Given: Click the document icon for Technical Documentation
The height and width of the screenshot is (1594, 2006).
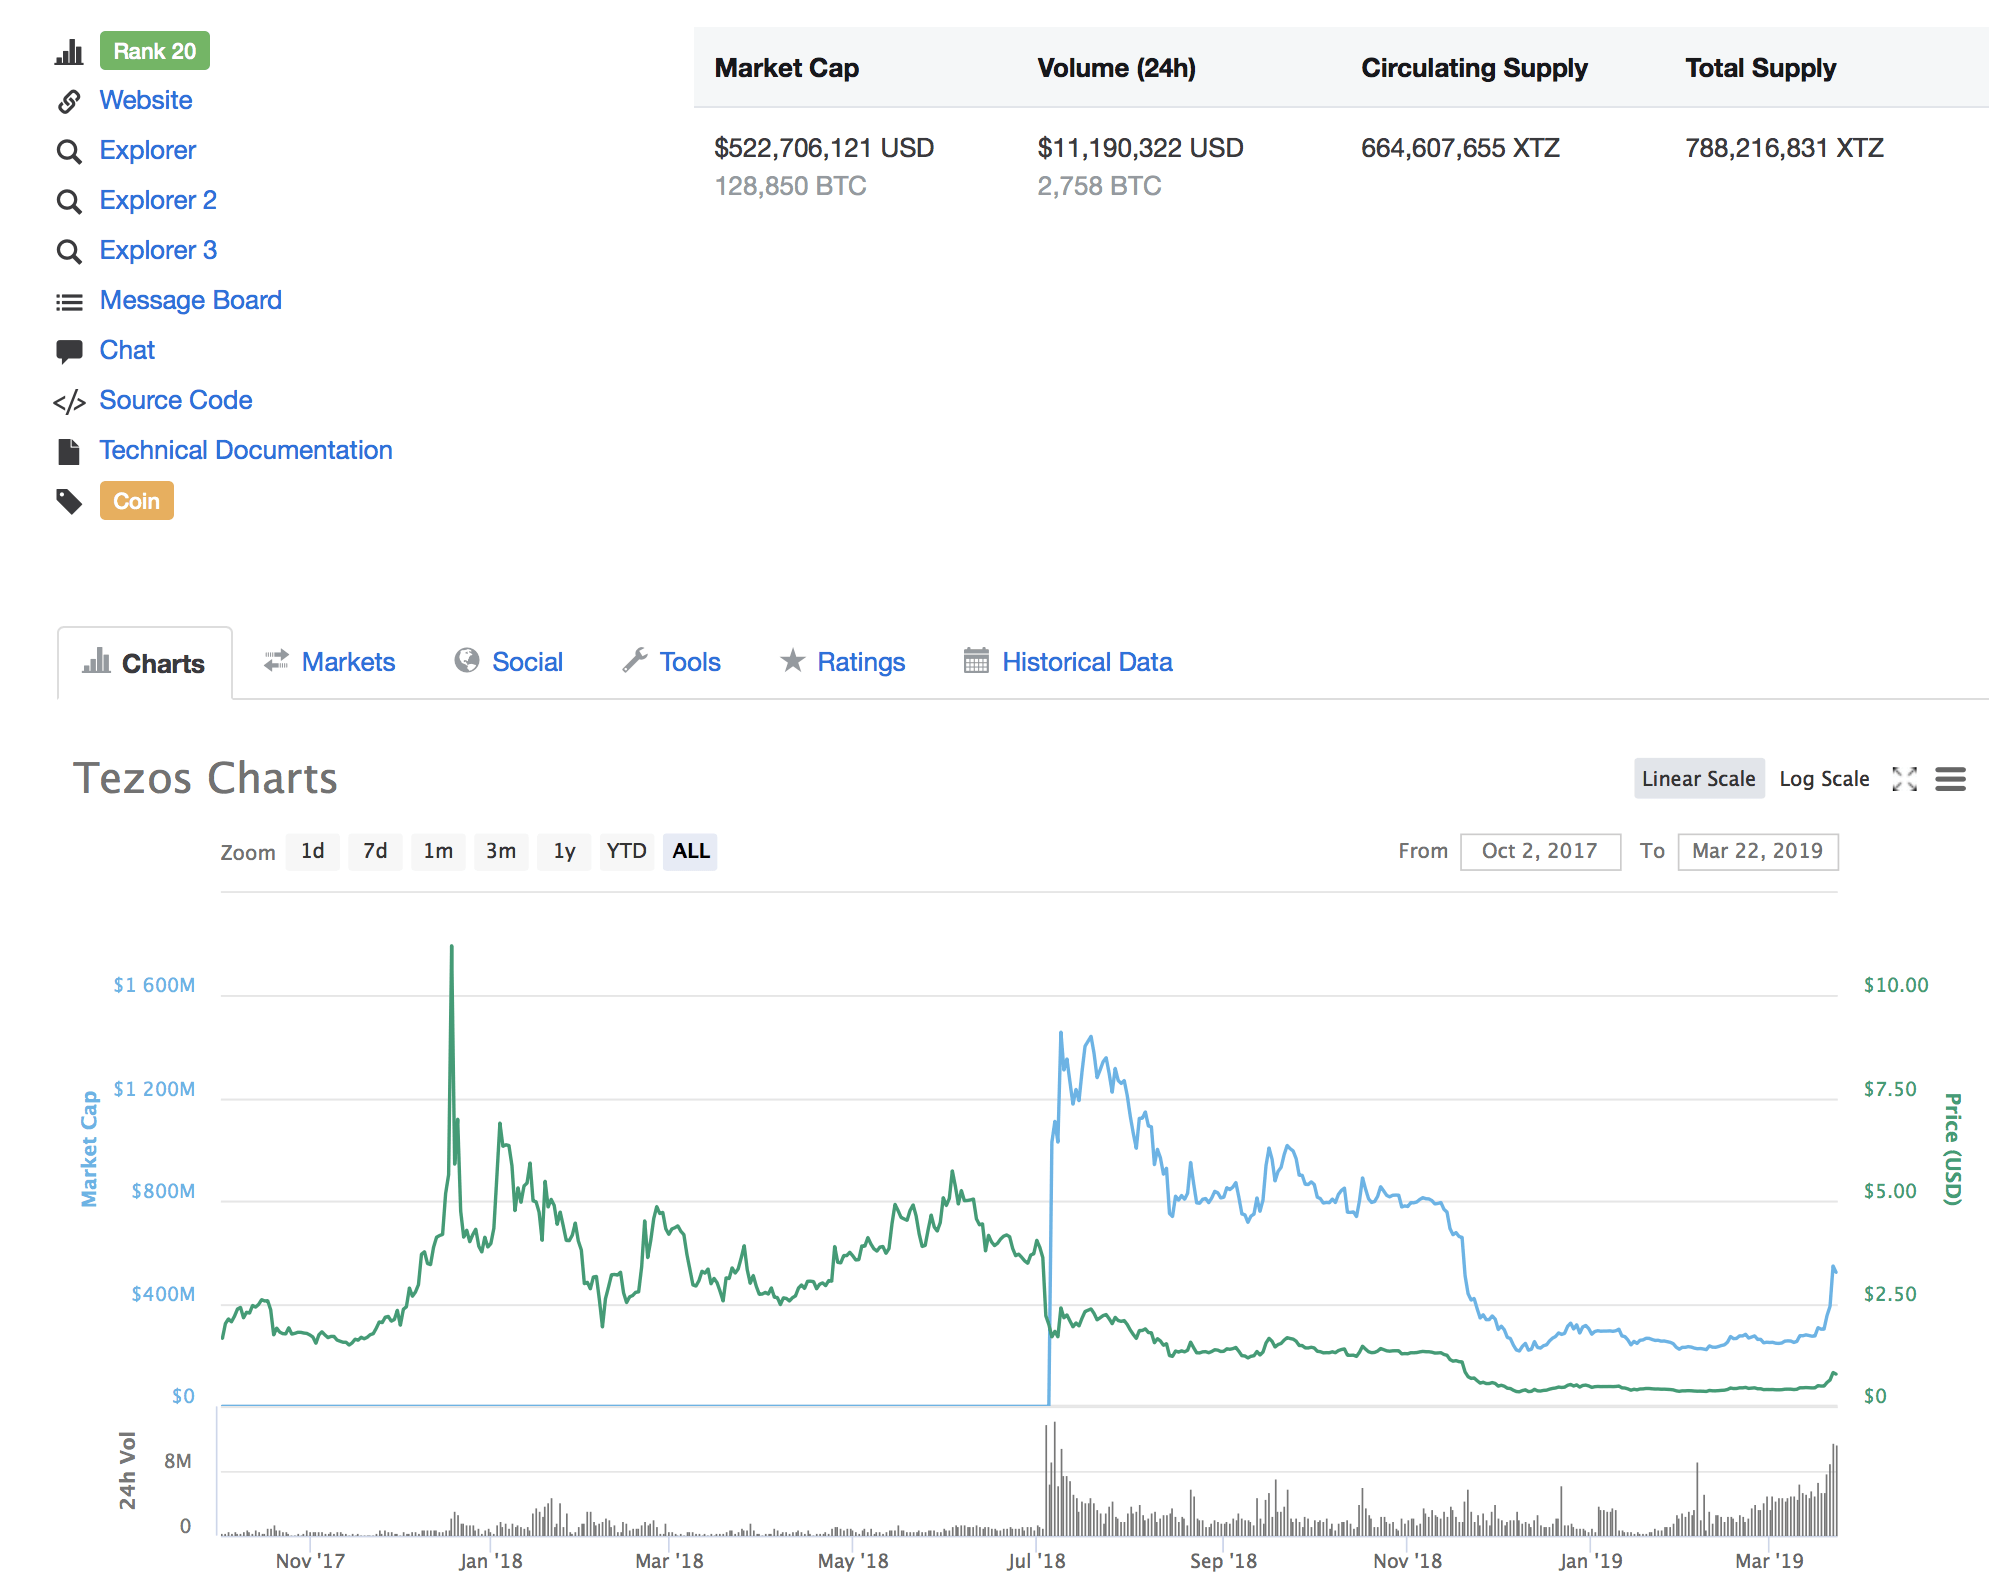Looking at the screenshot, I should click(x=69, y=452).
